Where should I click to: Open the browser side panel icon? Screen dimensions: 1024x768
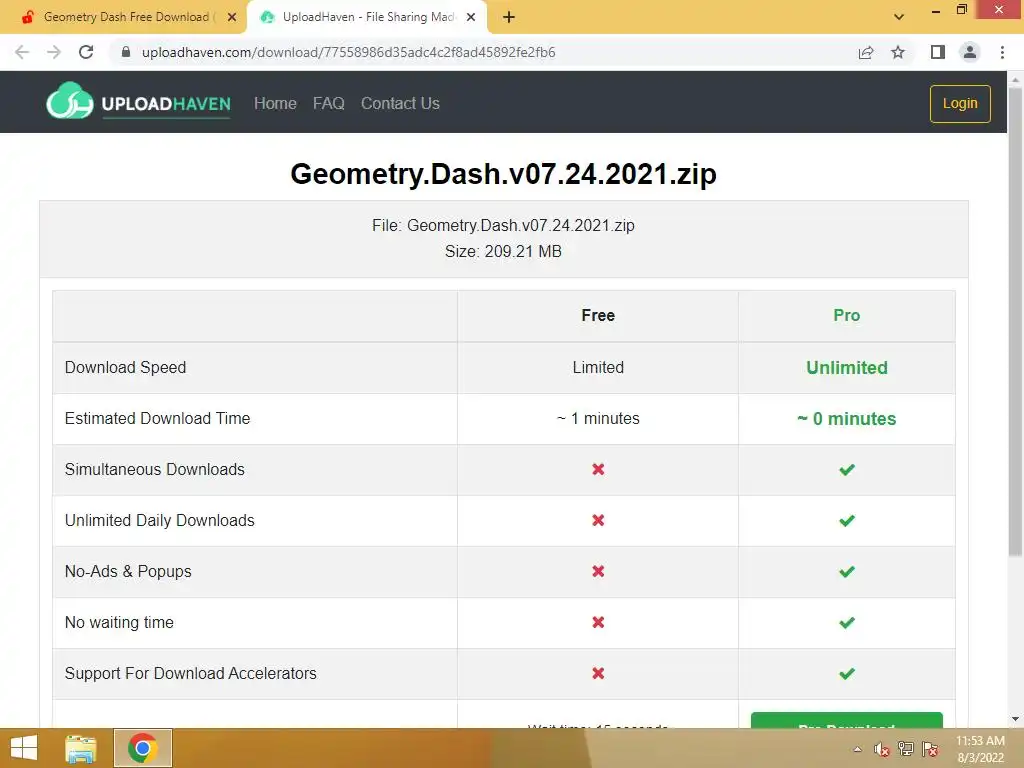(938, 52)
